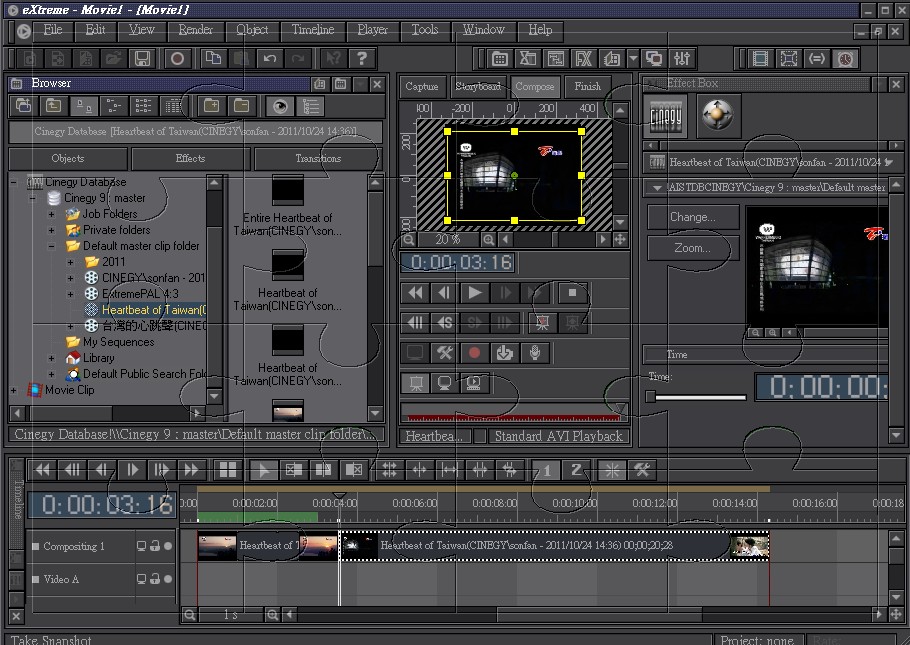
Task: Click the filmstrip icon in top-right toolbar
Action: point(760,59)
